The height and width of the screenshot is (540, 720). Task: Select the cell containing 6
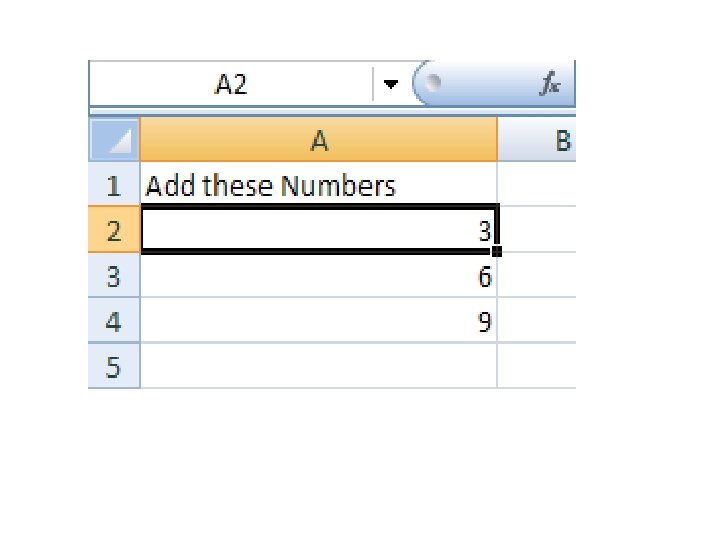point(319,276)
